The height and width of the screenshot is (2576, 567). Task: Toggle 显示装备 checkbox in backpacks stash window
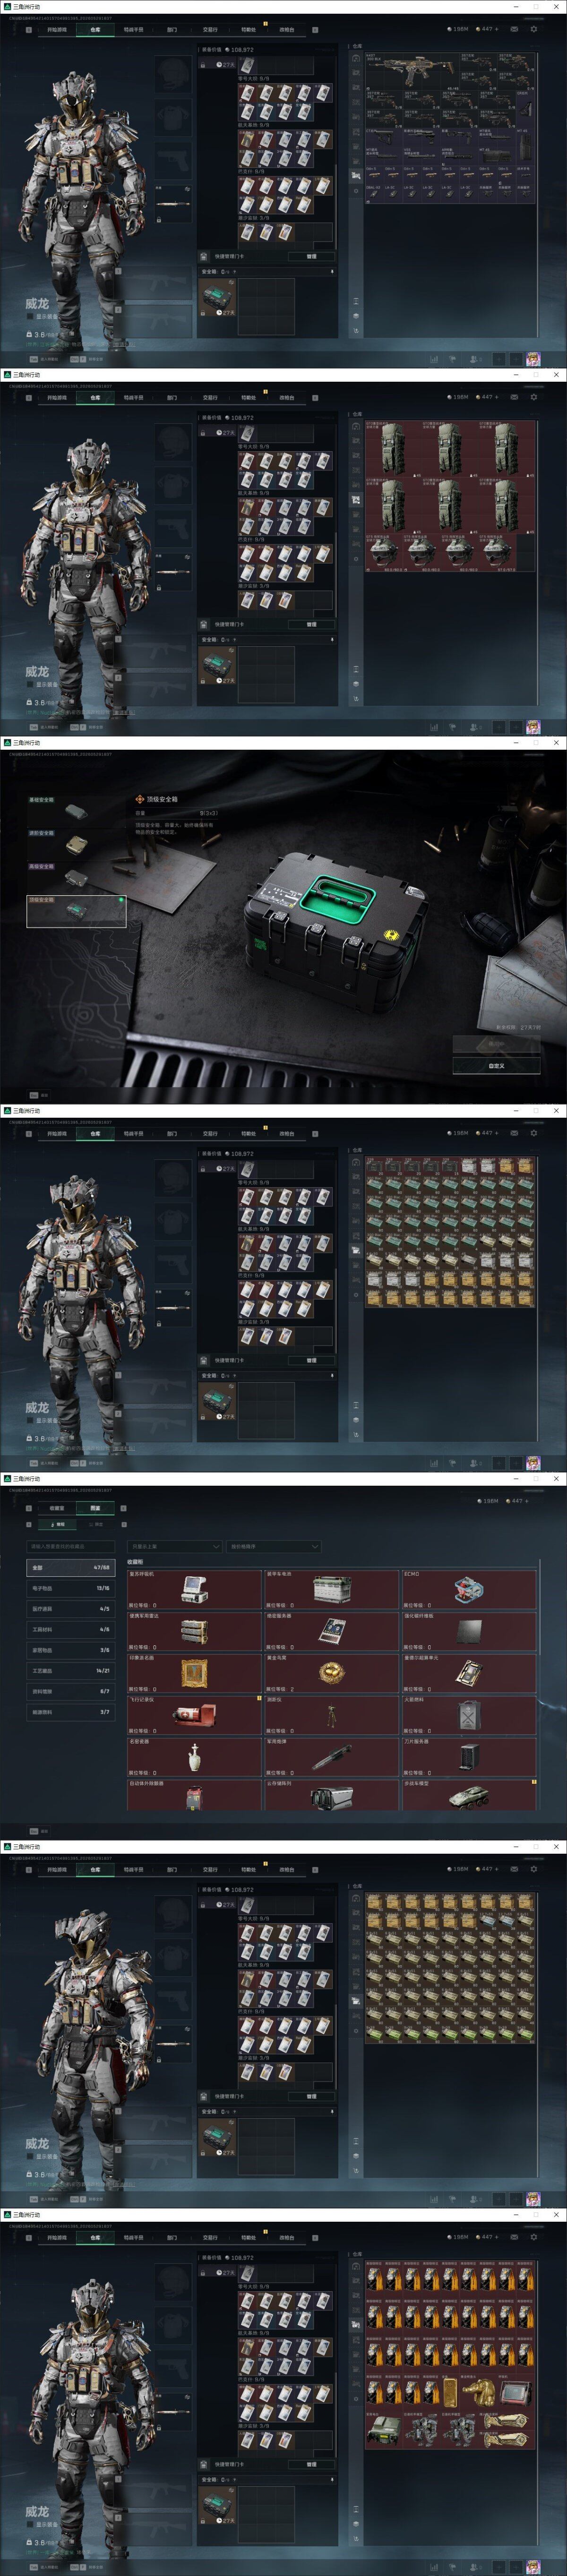pyautogui.click(x=30, y=685)
